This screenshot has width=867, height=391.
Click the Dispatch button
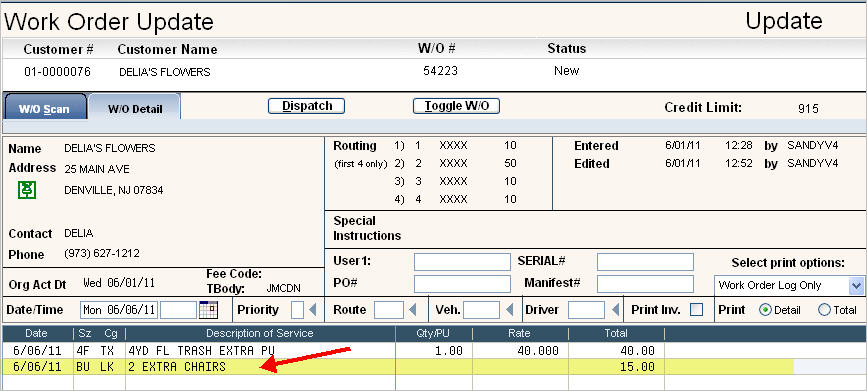click(306, 106)
